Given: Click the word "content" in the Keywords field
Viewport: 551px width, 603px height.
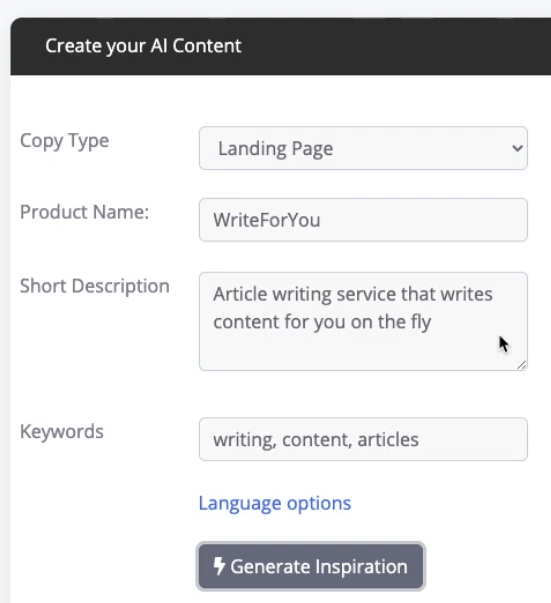Looking at the screenshot, I should [x=316, y=440].
